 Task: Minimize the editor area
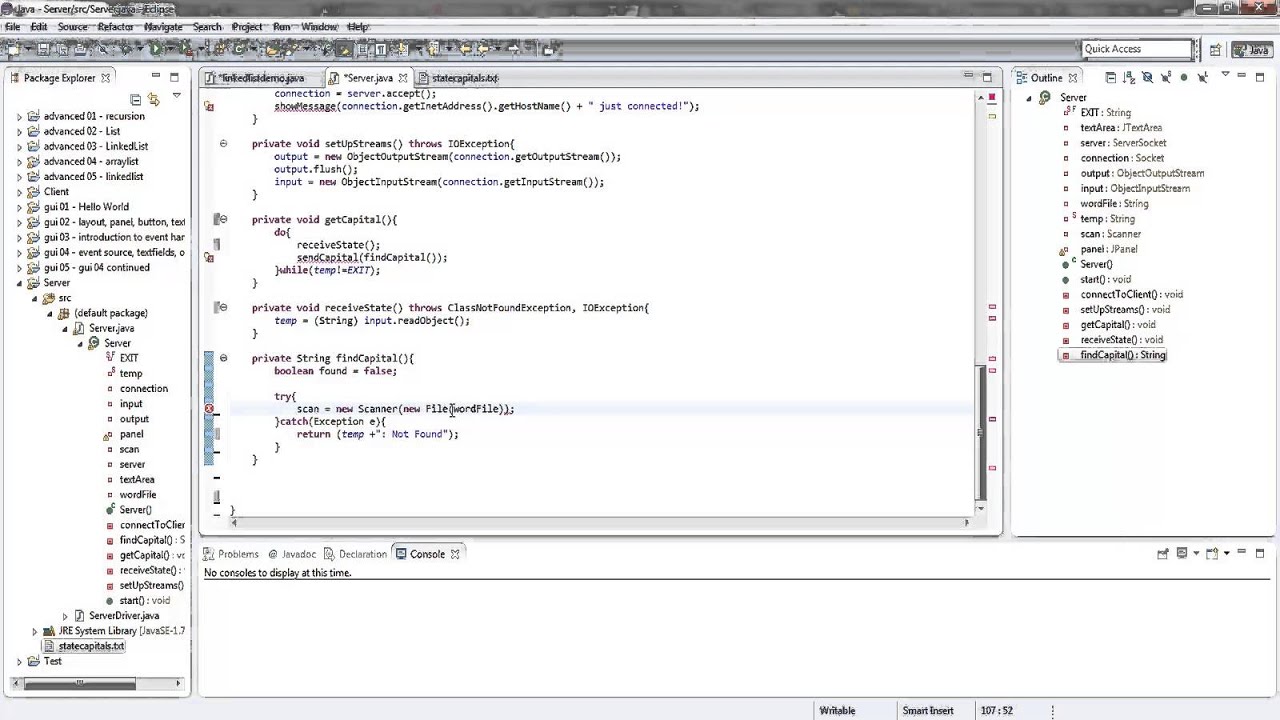pos(968,76)
